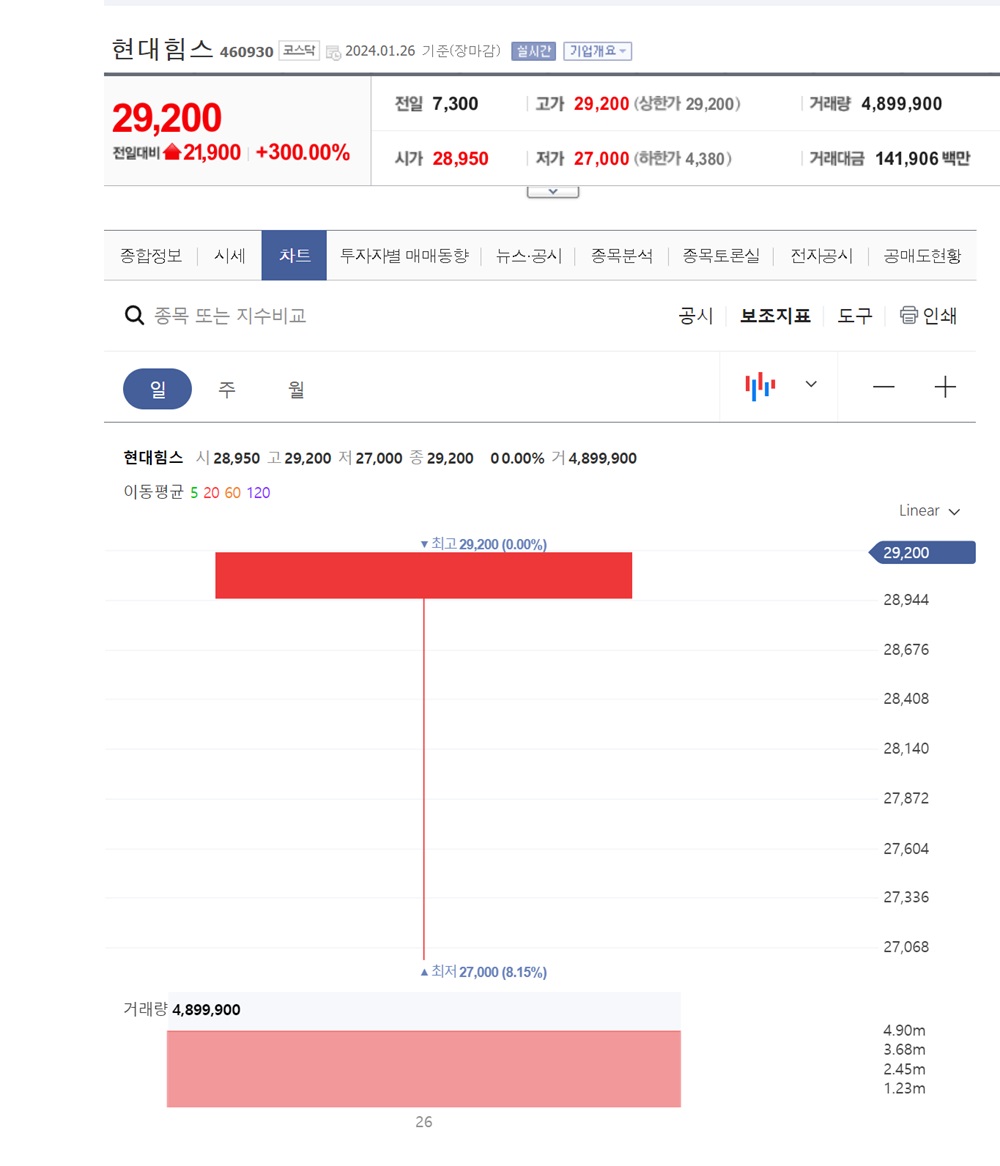Click the stock code 460930
Viewport: 1000px width, 1166px height.
pos(246,52)
